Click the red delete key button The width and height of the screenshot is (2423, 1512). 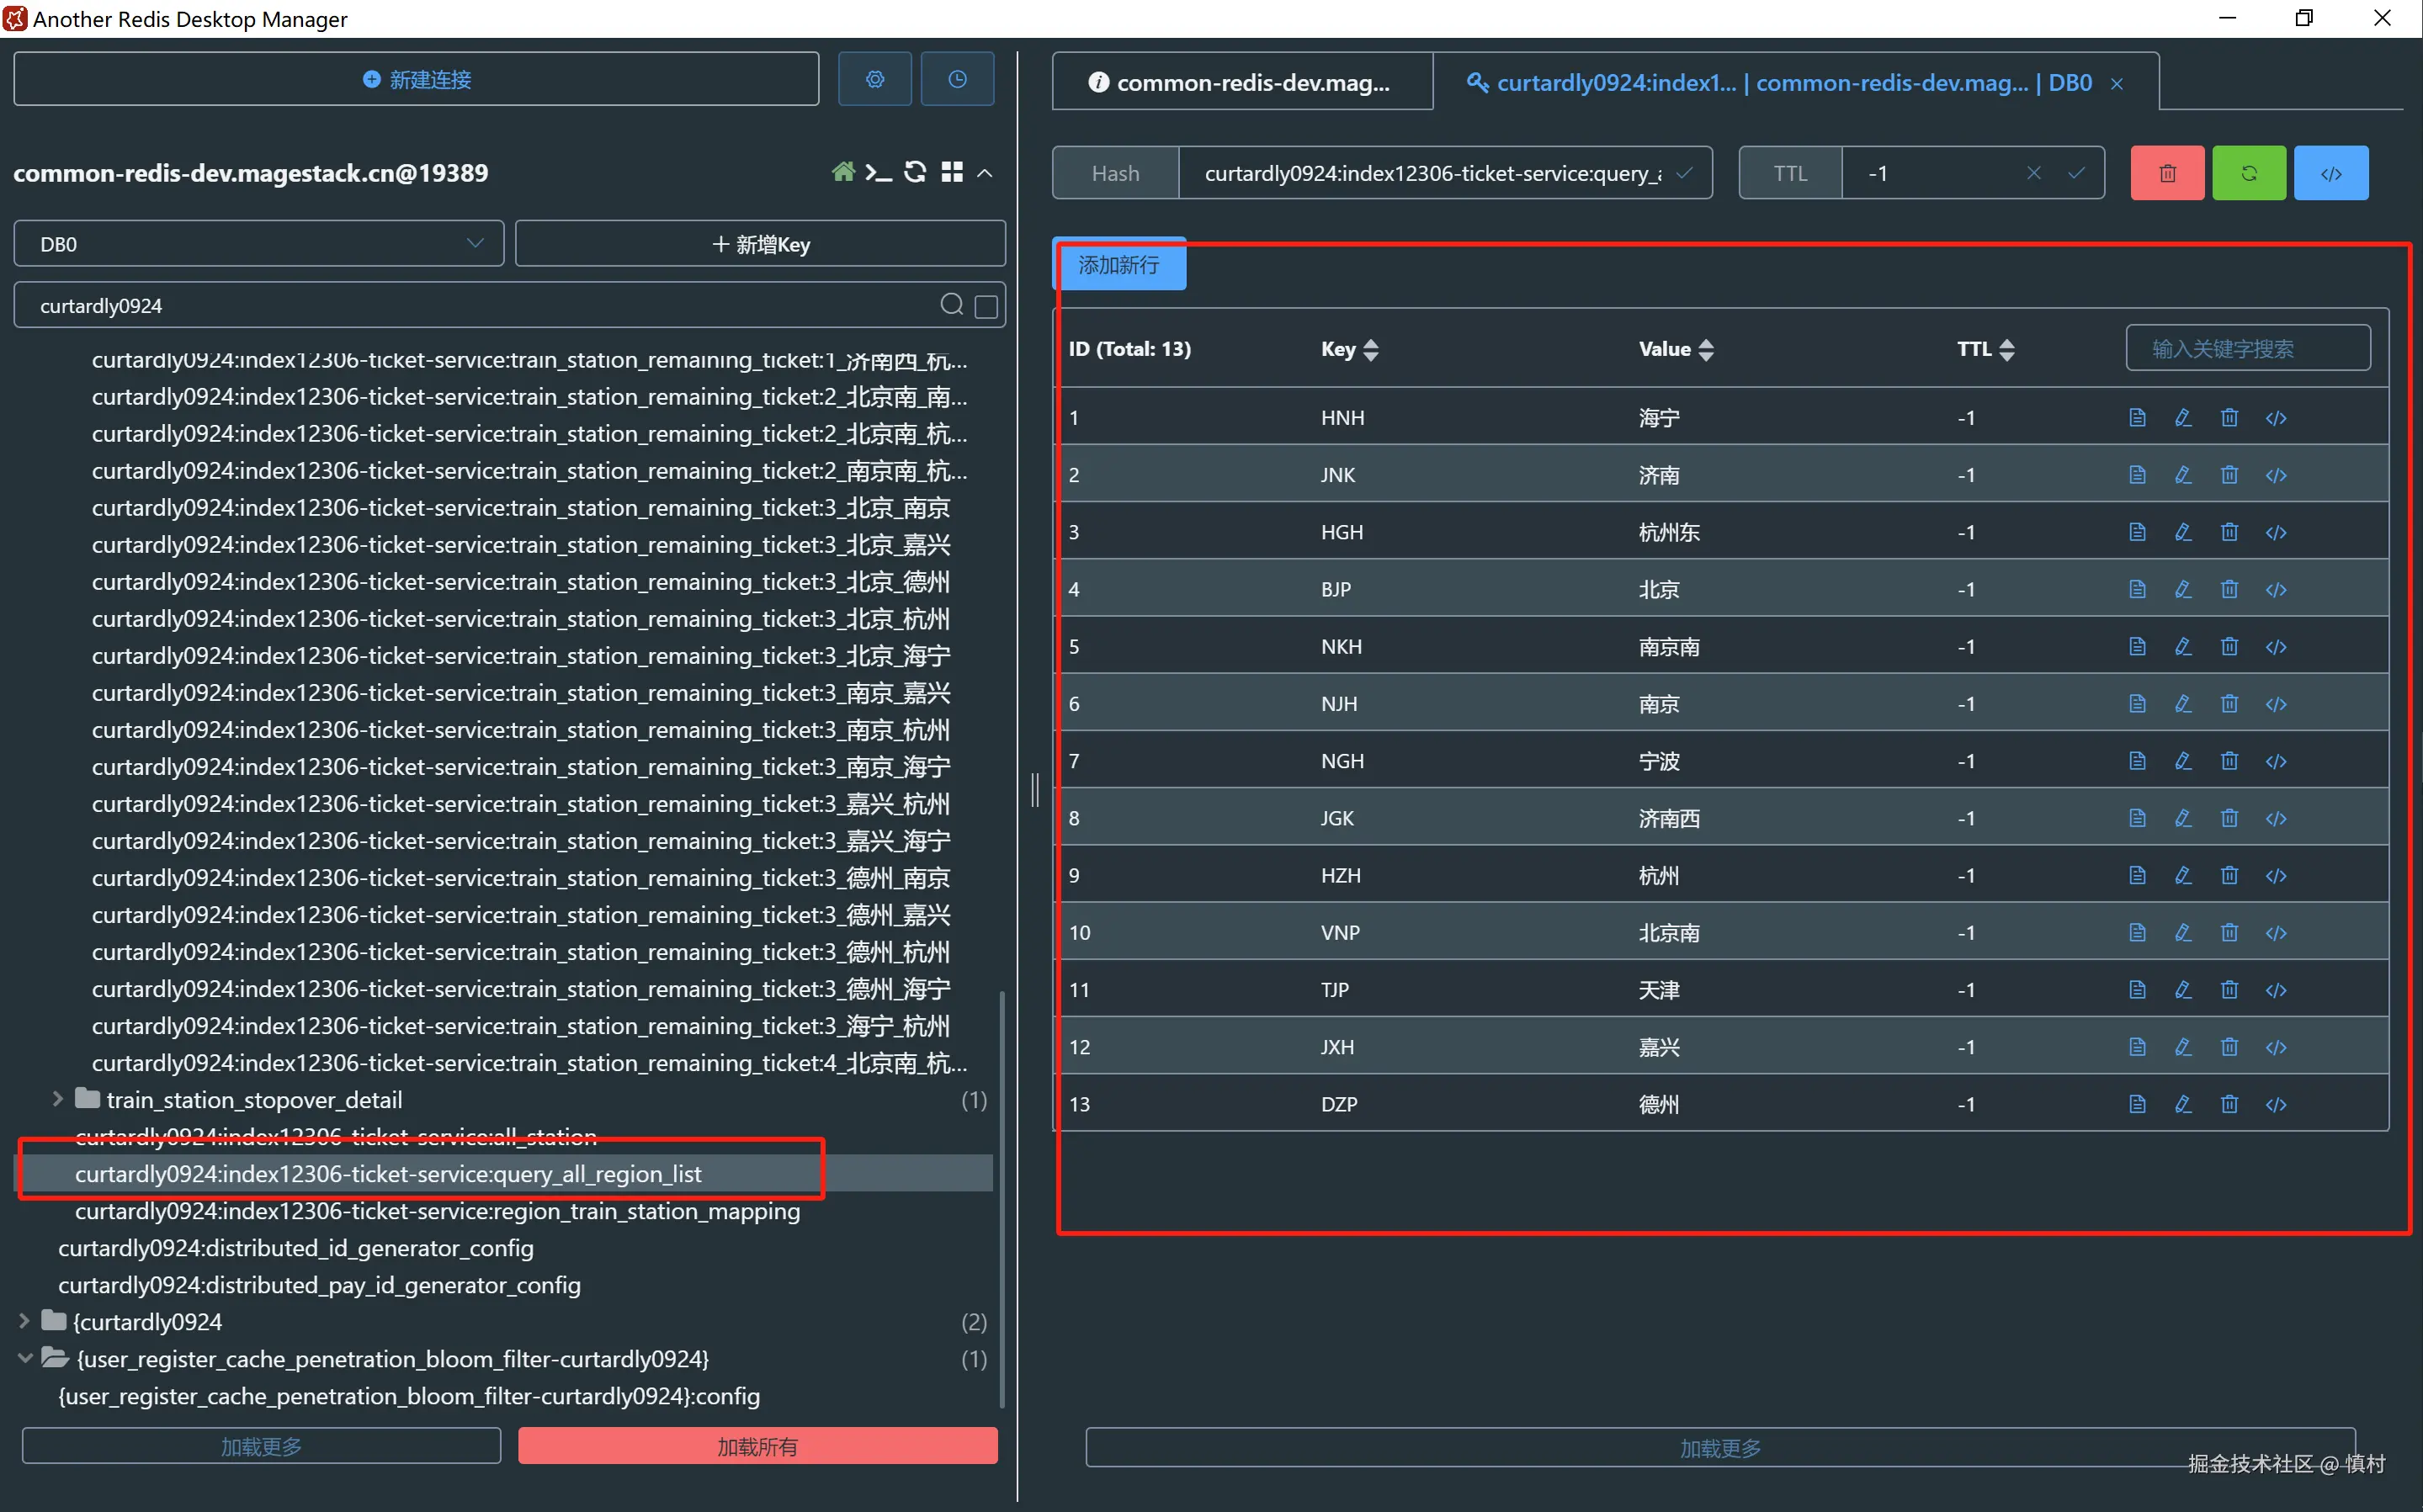[2166, 173]
